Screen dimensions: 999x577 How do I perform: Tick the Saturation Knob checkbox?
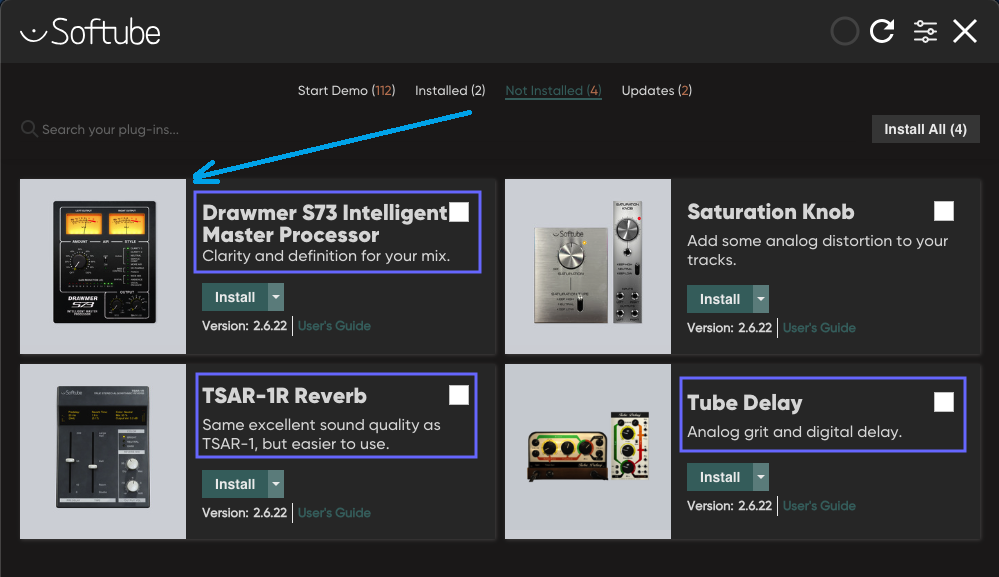click(944, 211)
